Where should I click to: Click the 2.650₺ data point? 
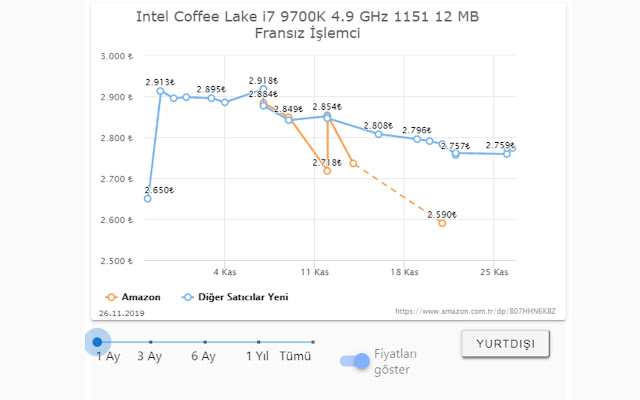148,198
